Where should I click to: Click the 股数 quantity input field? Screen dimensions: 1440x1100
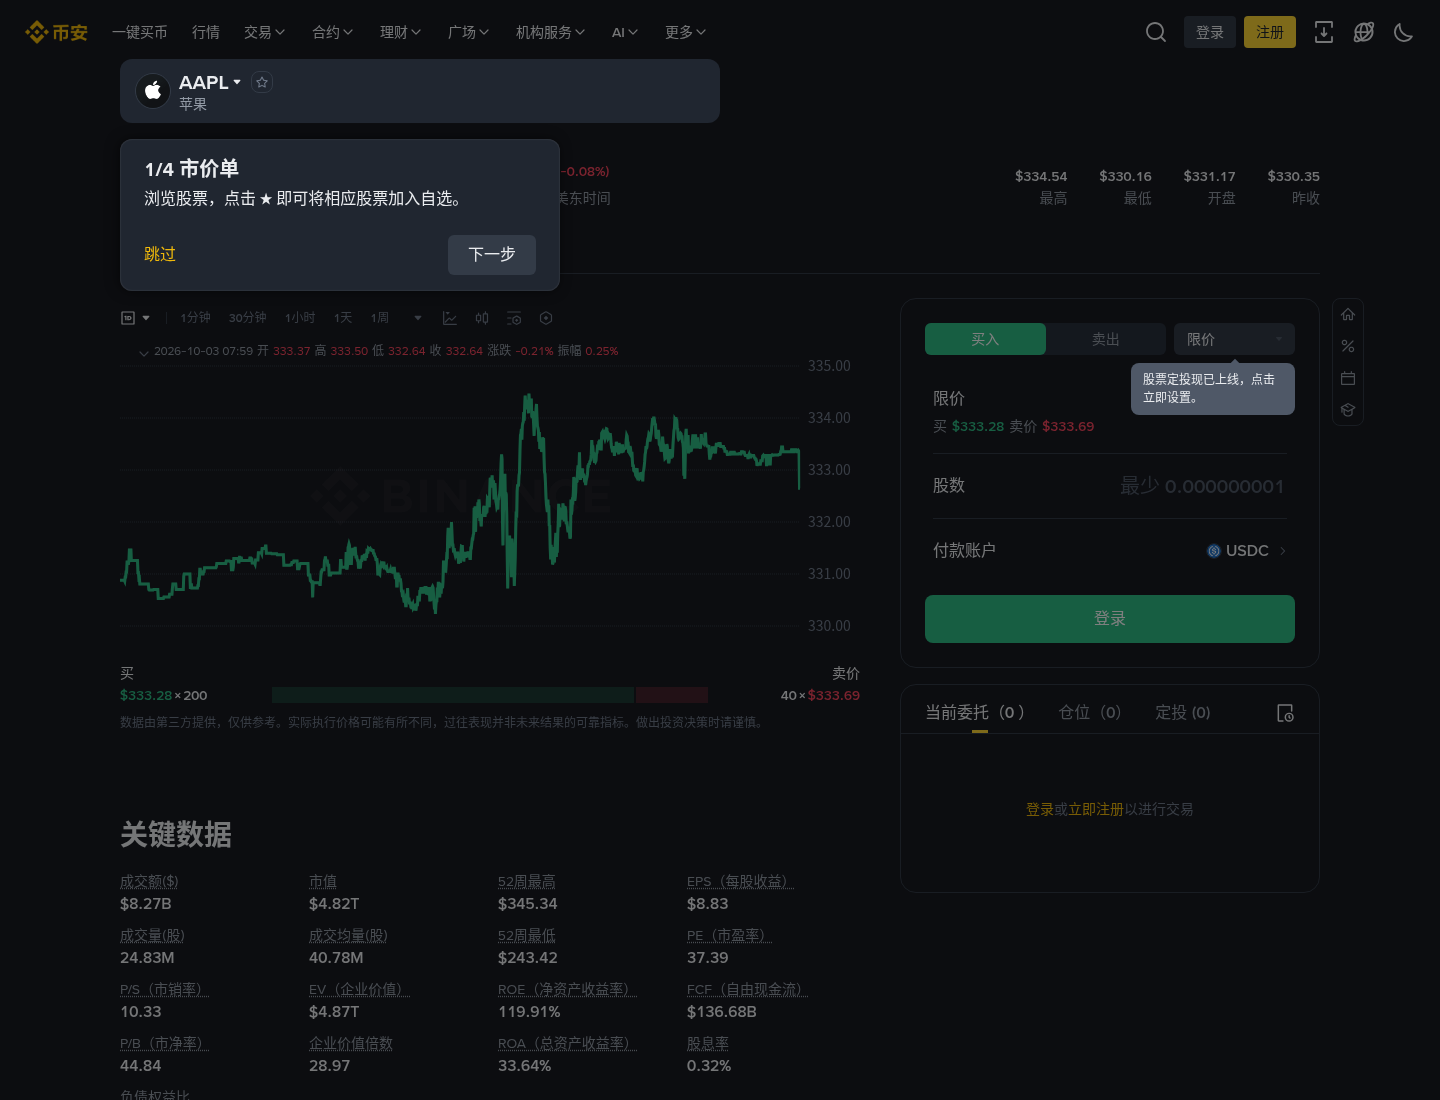pyautogui.click(x=1110, y=486)
